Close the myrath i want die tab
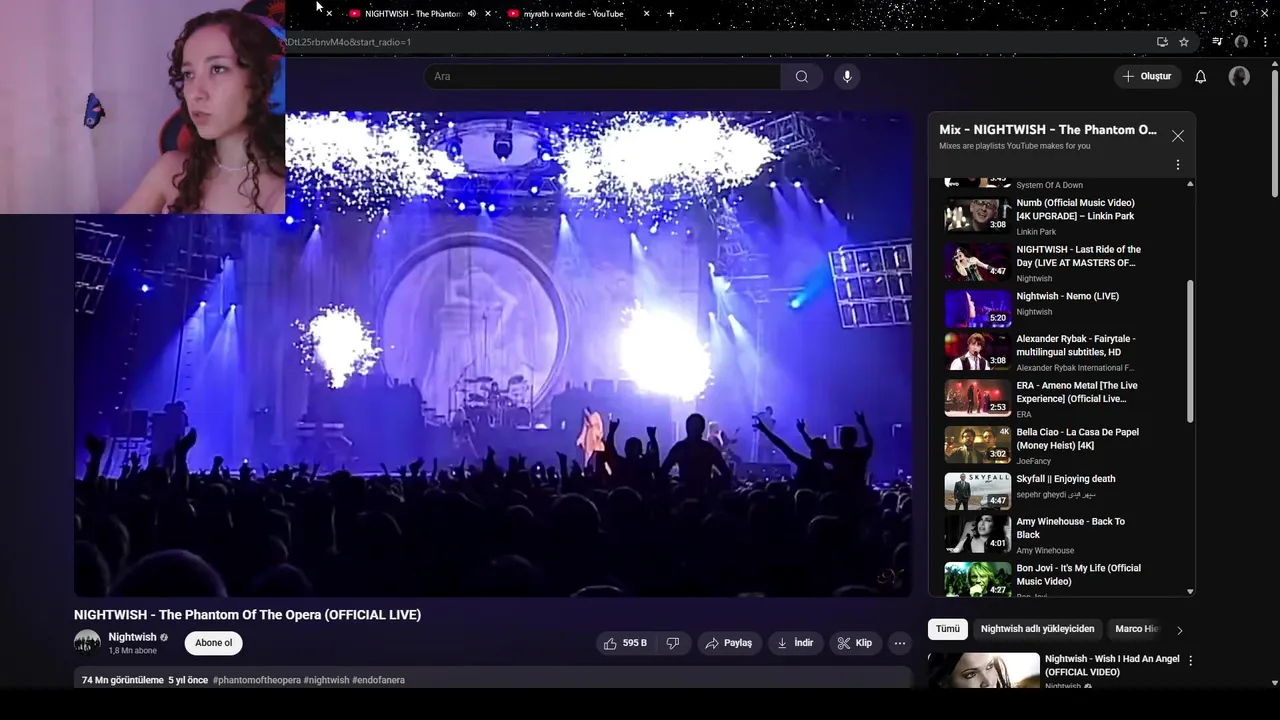 646,14
